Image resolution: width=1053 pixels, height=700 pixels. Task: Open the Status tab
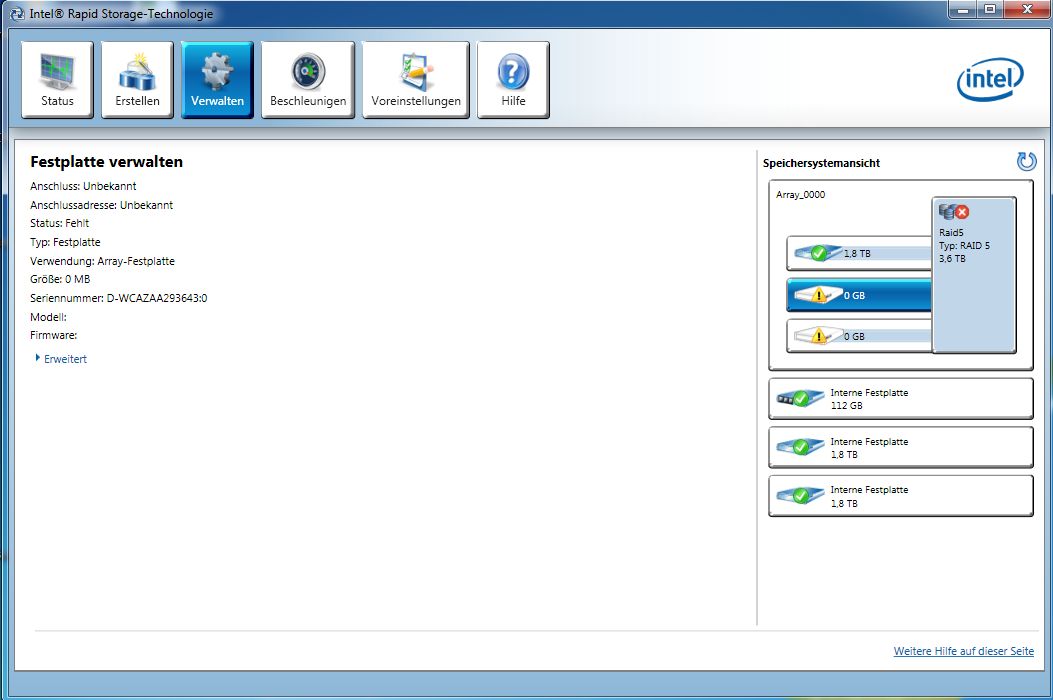click(57, 79)
